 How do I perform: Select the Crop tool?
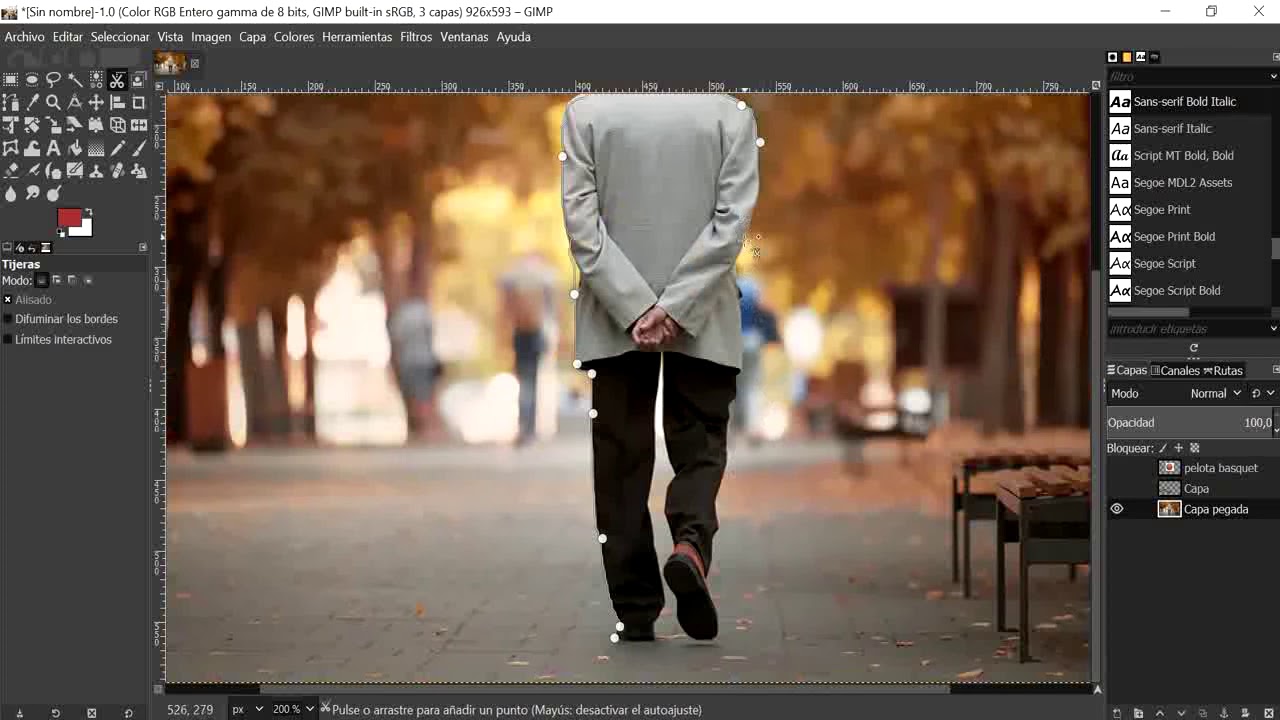(138, 102)
